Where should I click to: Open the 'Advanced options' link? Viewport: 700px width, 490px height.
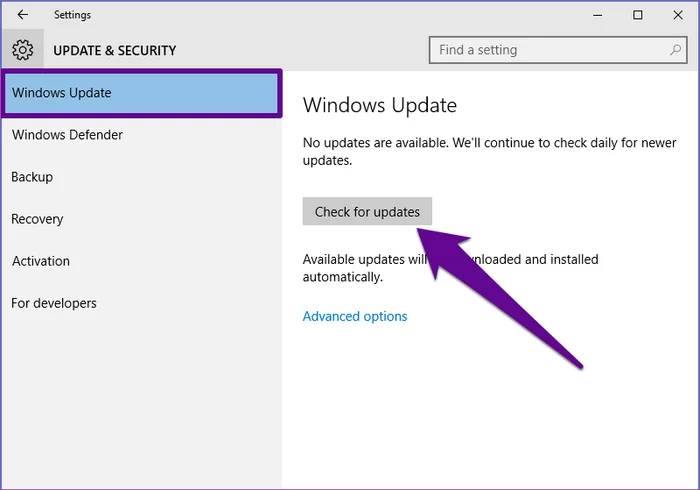[x=355, y=316]
